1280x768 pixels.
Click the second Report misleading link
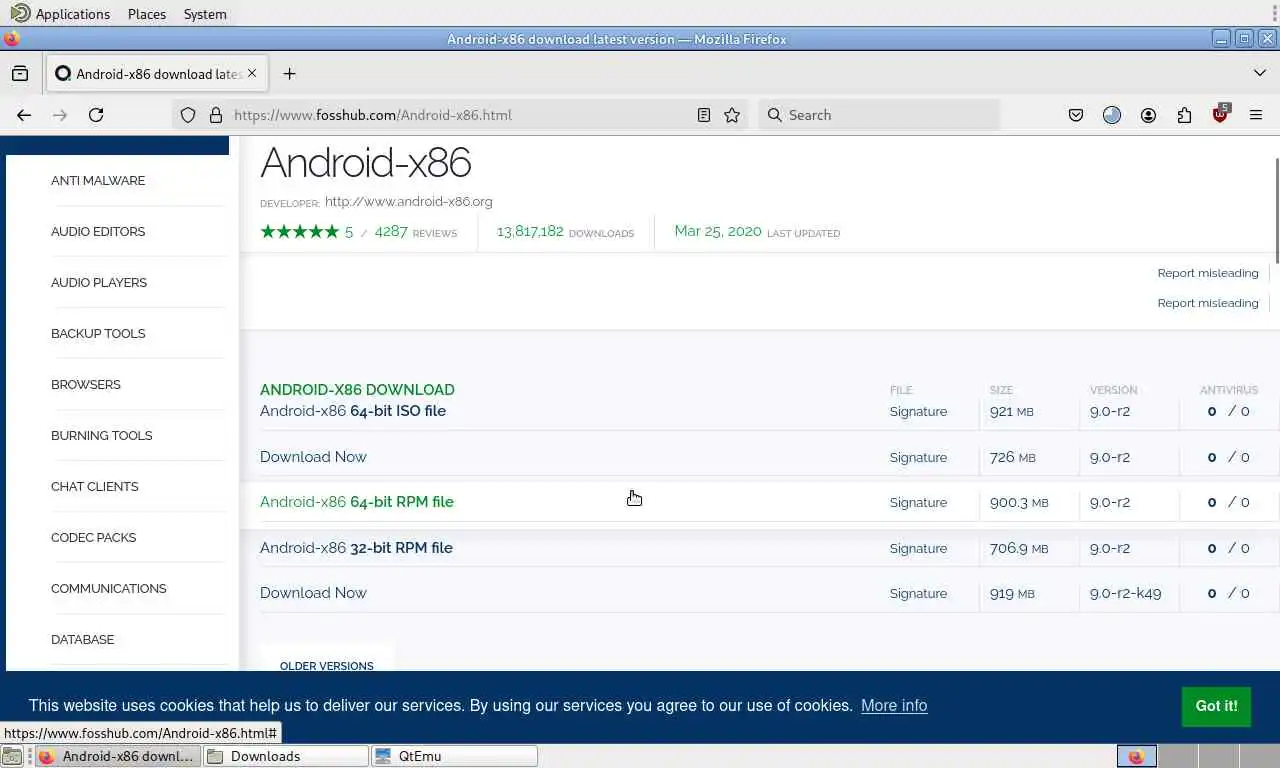click(1208, 303)
